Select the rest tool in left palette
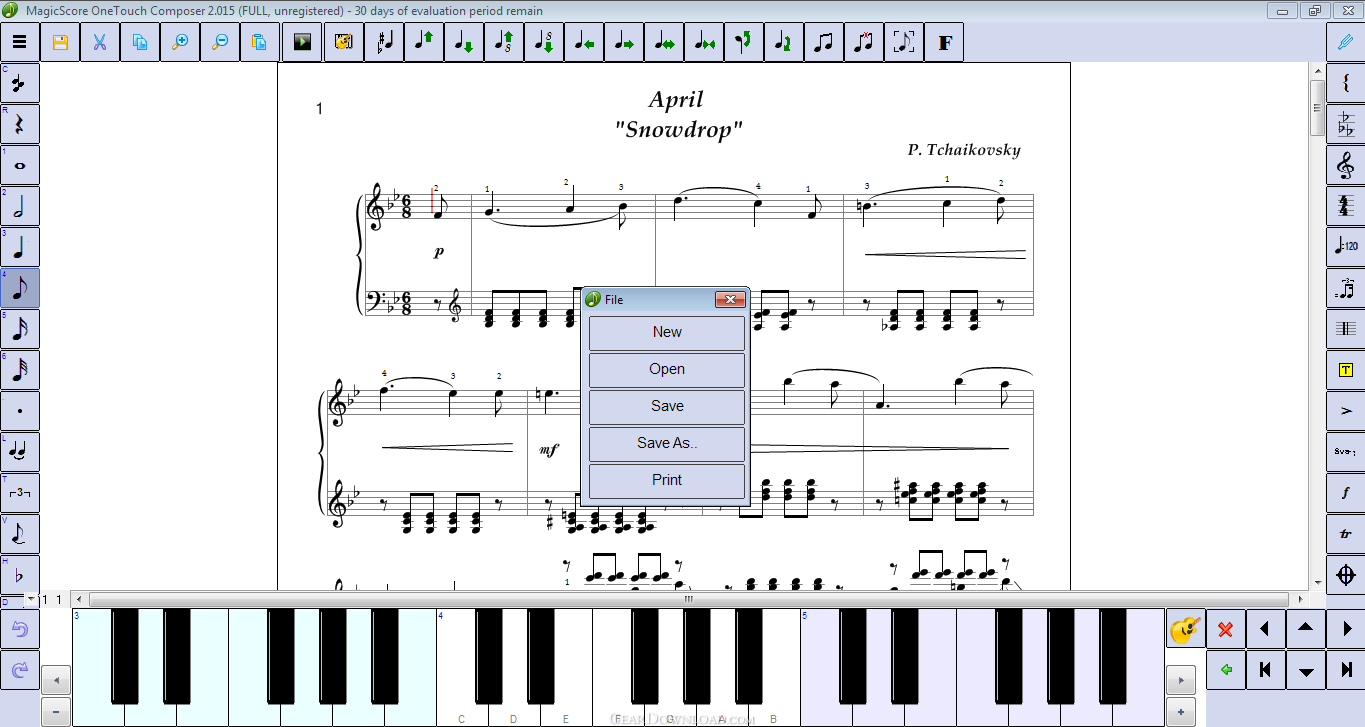The image size is (1365, 727). click(20, 124)
